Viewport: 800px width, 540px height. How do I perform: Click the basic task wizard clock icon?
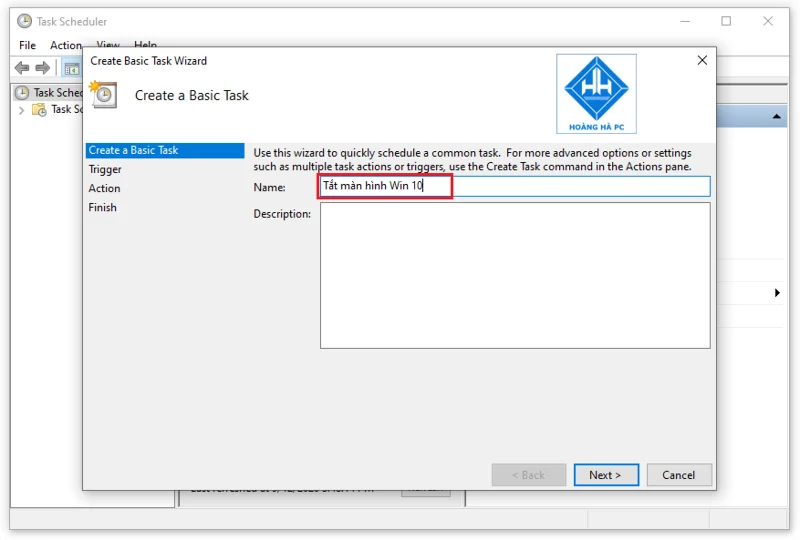[x=103, y=94]
